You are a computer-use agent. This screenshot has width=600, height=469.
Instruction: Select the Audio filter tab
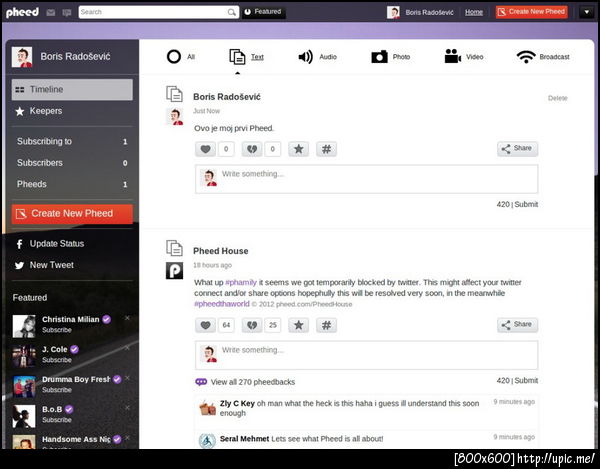pyautogui.click(x=317, y=57)
